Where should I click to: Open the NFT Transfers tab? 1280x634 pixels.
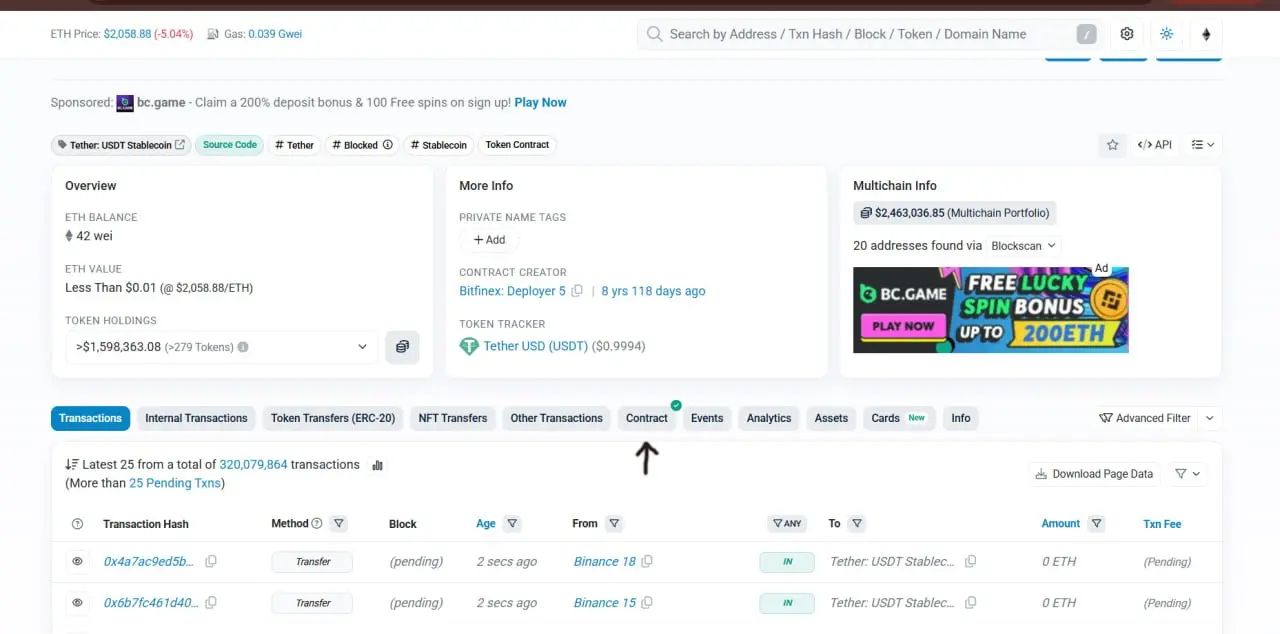coord(453,418)
